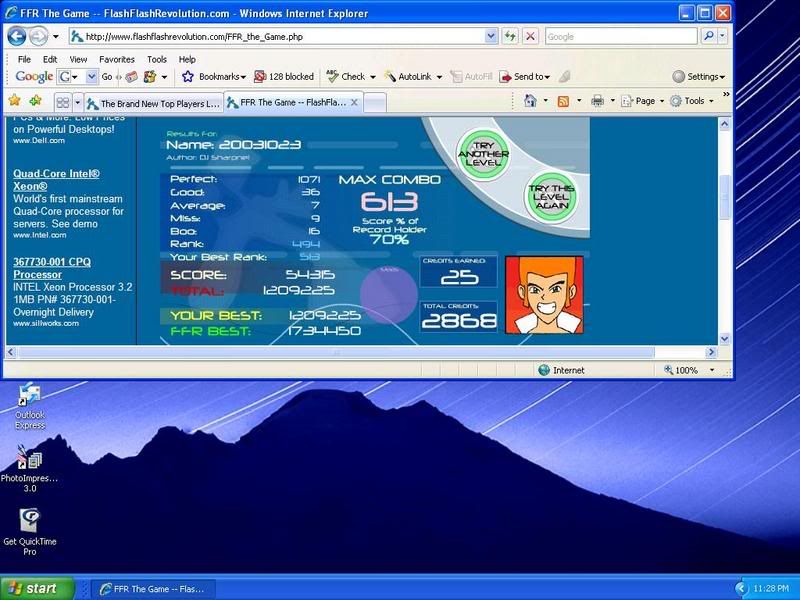The width and height of the screenshot is (800, 600).
Task: Click the orange RSS feeds icon
Action: [563, 101]
